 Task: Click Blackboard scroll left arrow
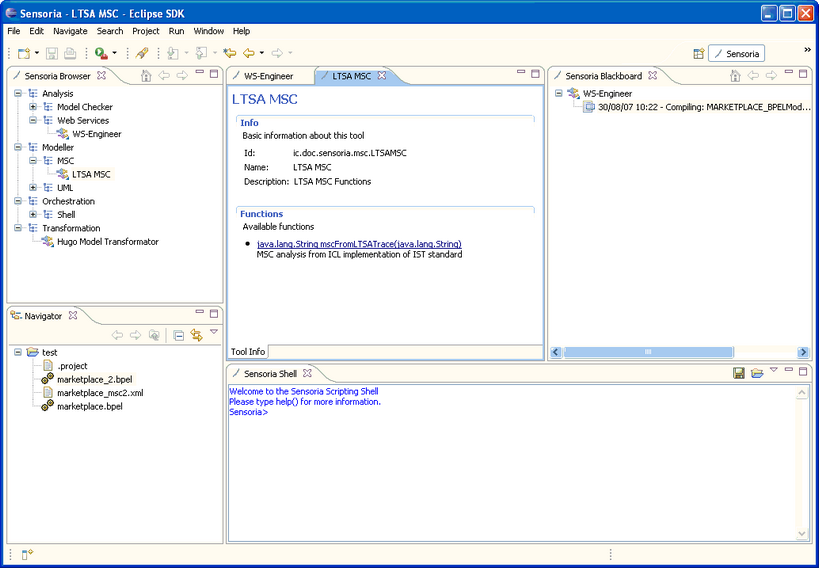click(x=556, y=352)
